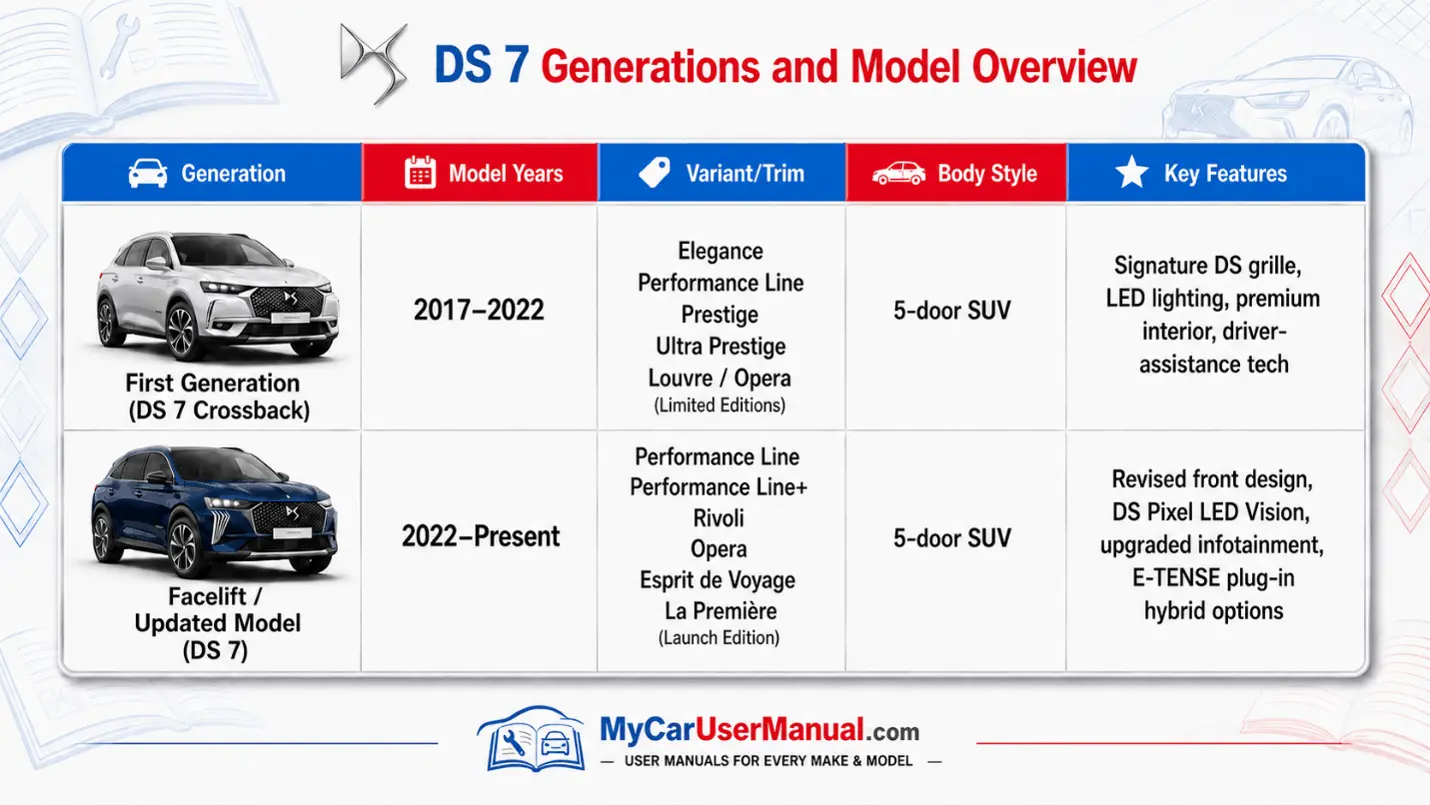Image resolution: width=1430 pixels, height=805 pixels.
Task: Click the car icon in the Generation header
Action: point(148,173)
